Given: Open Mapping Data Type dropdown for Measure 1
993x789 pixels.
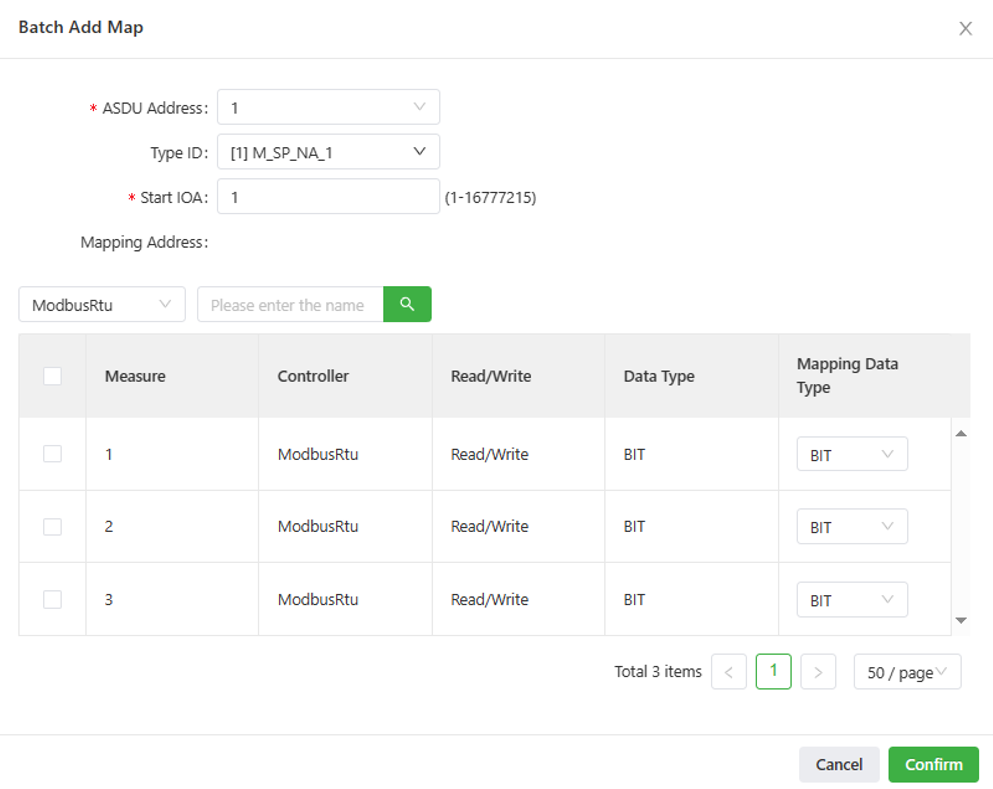Looking at the screenshot, I should (852, 455).
